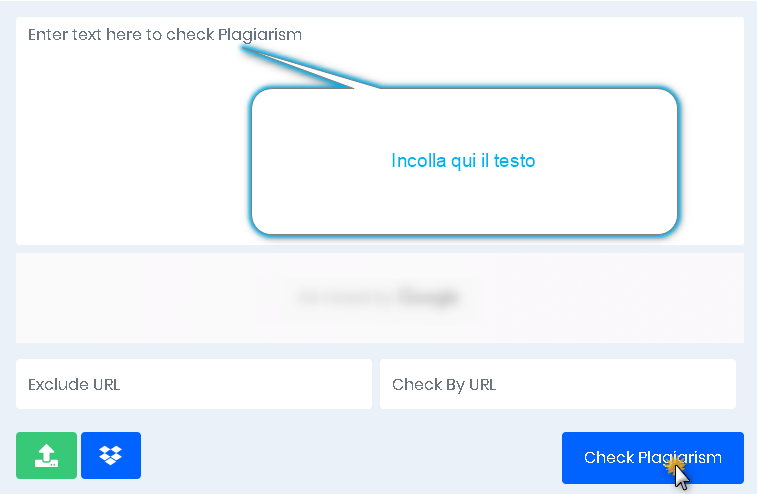Focus the Exclude URL field
Image resolution: width=757 pixels, height=494 pixels.
pyautogui.click(x=194, y=384)
